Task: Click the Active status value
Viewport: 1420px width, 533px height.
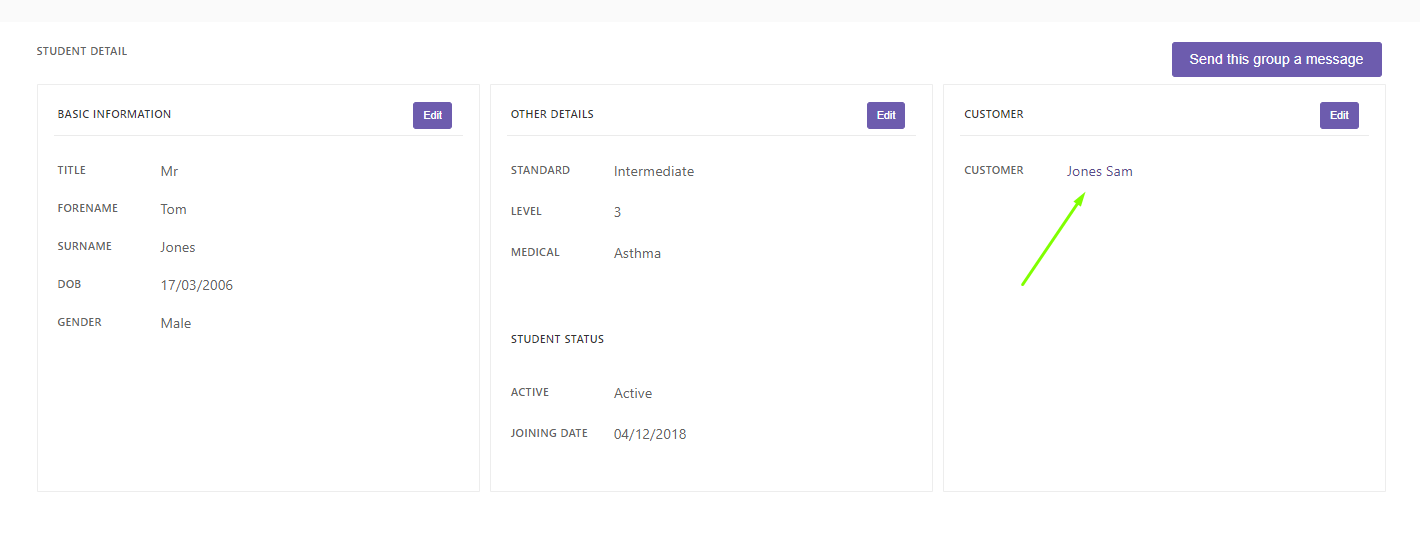Action: (633, 393)
